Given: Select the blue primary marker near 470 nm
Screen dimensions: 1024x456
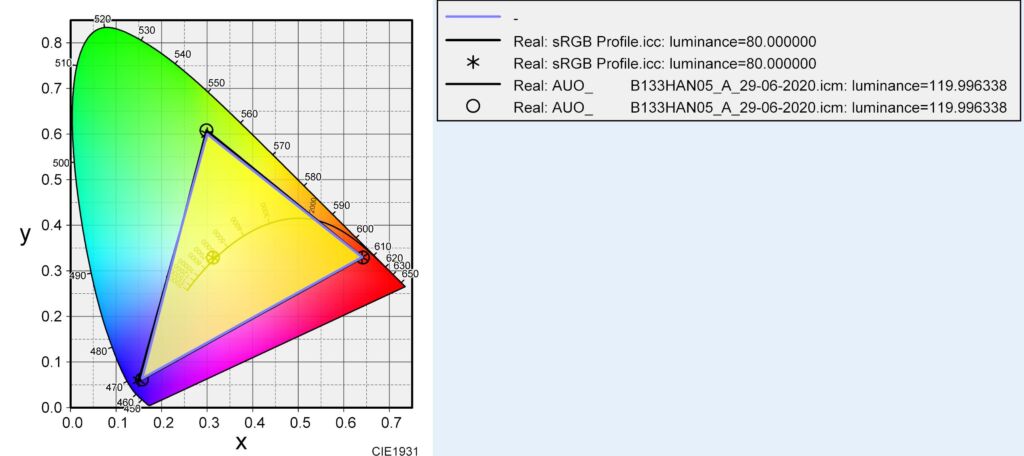Looking at the screenshot, I should click(x=141, y=380).
